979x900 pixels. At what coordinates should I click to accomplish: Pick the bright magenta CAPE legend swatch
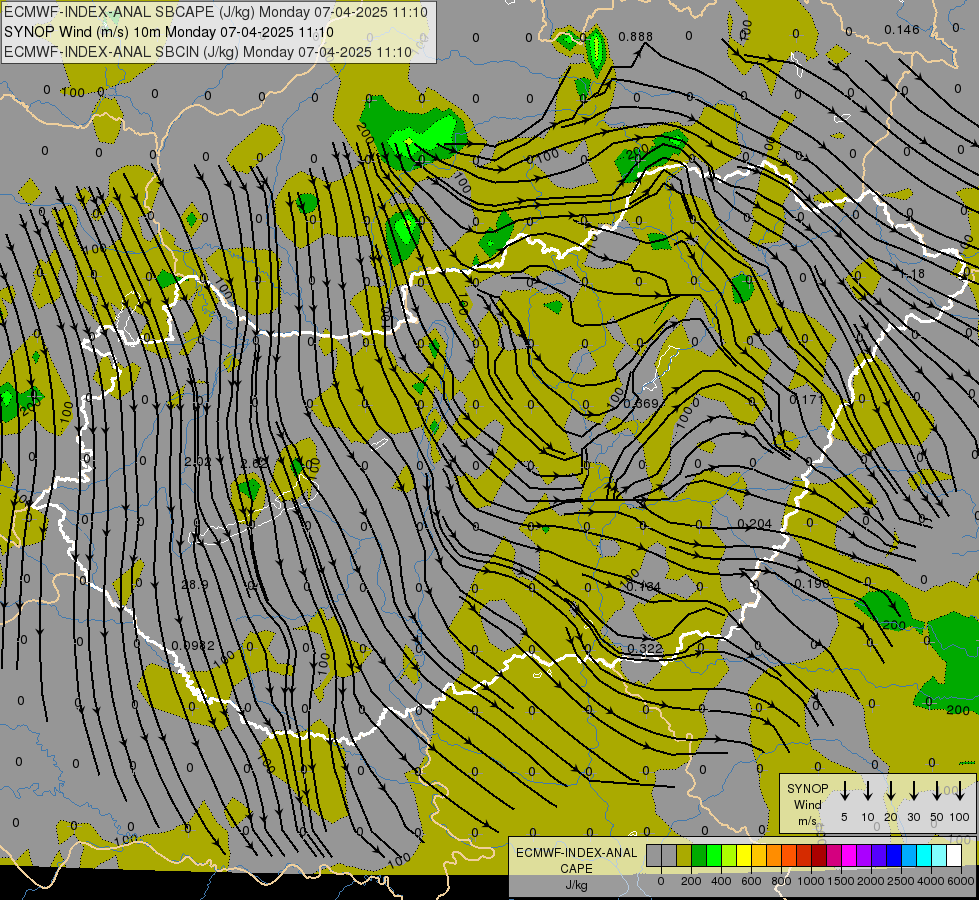849,855
